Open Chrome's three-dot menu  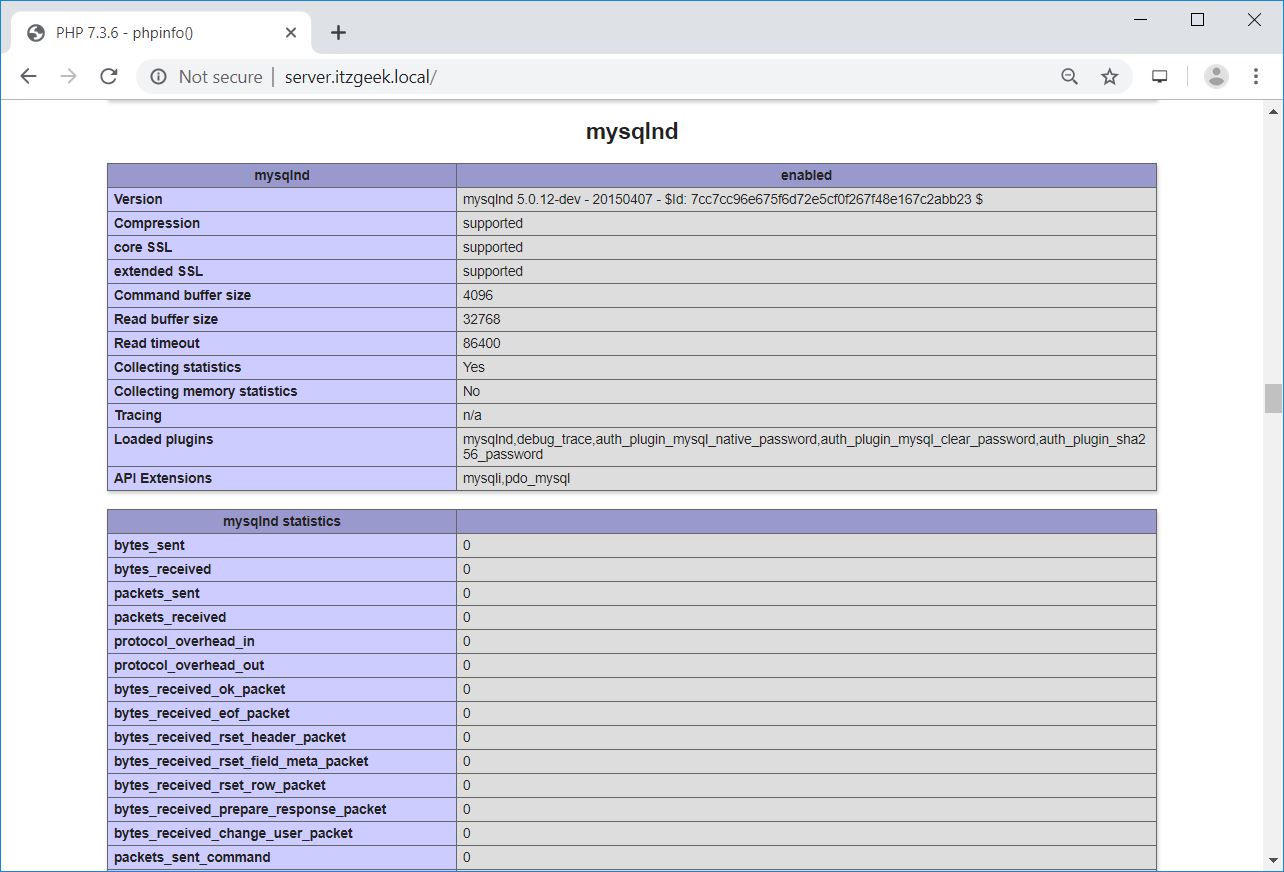1256,77
